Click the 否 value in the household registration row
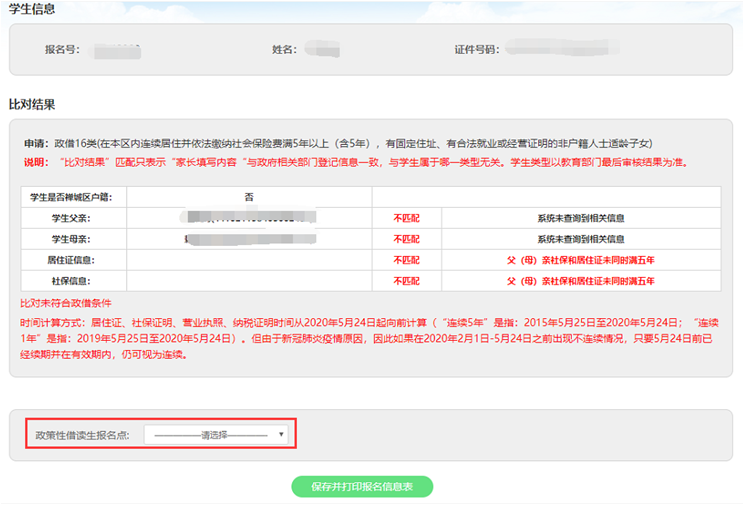 click(249, 197)
